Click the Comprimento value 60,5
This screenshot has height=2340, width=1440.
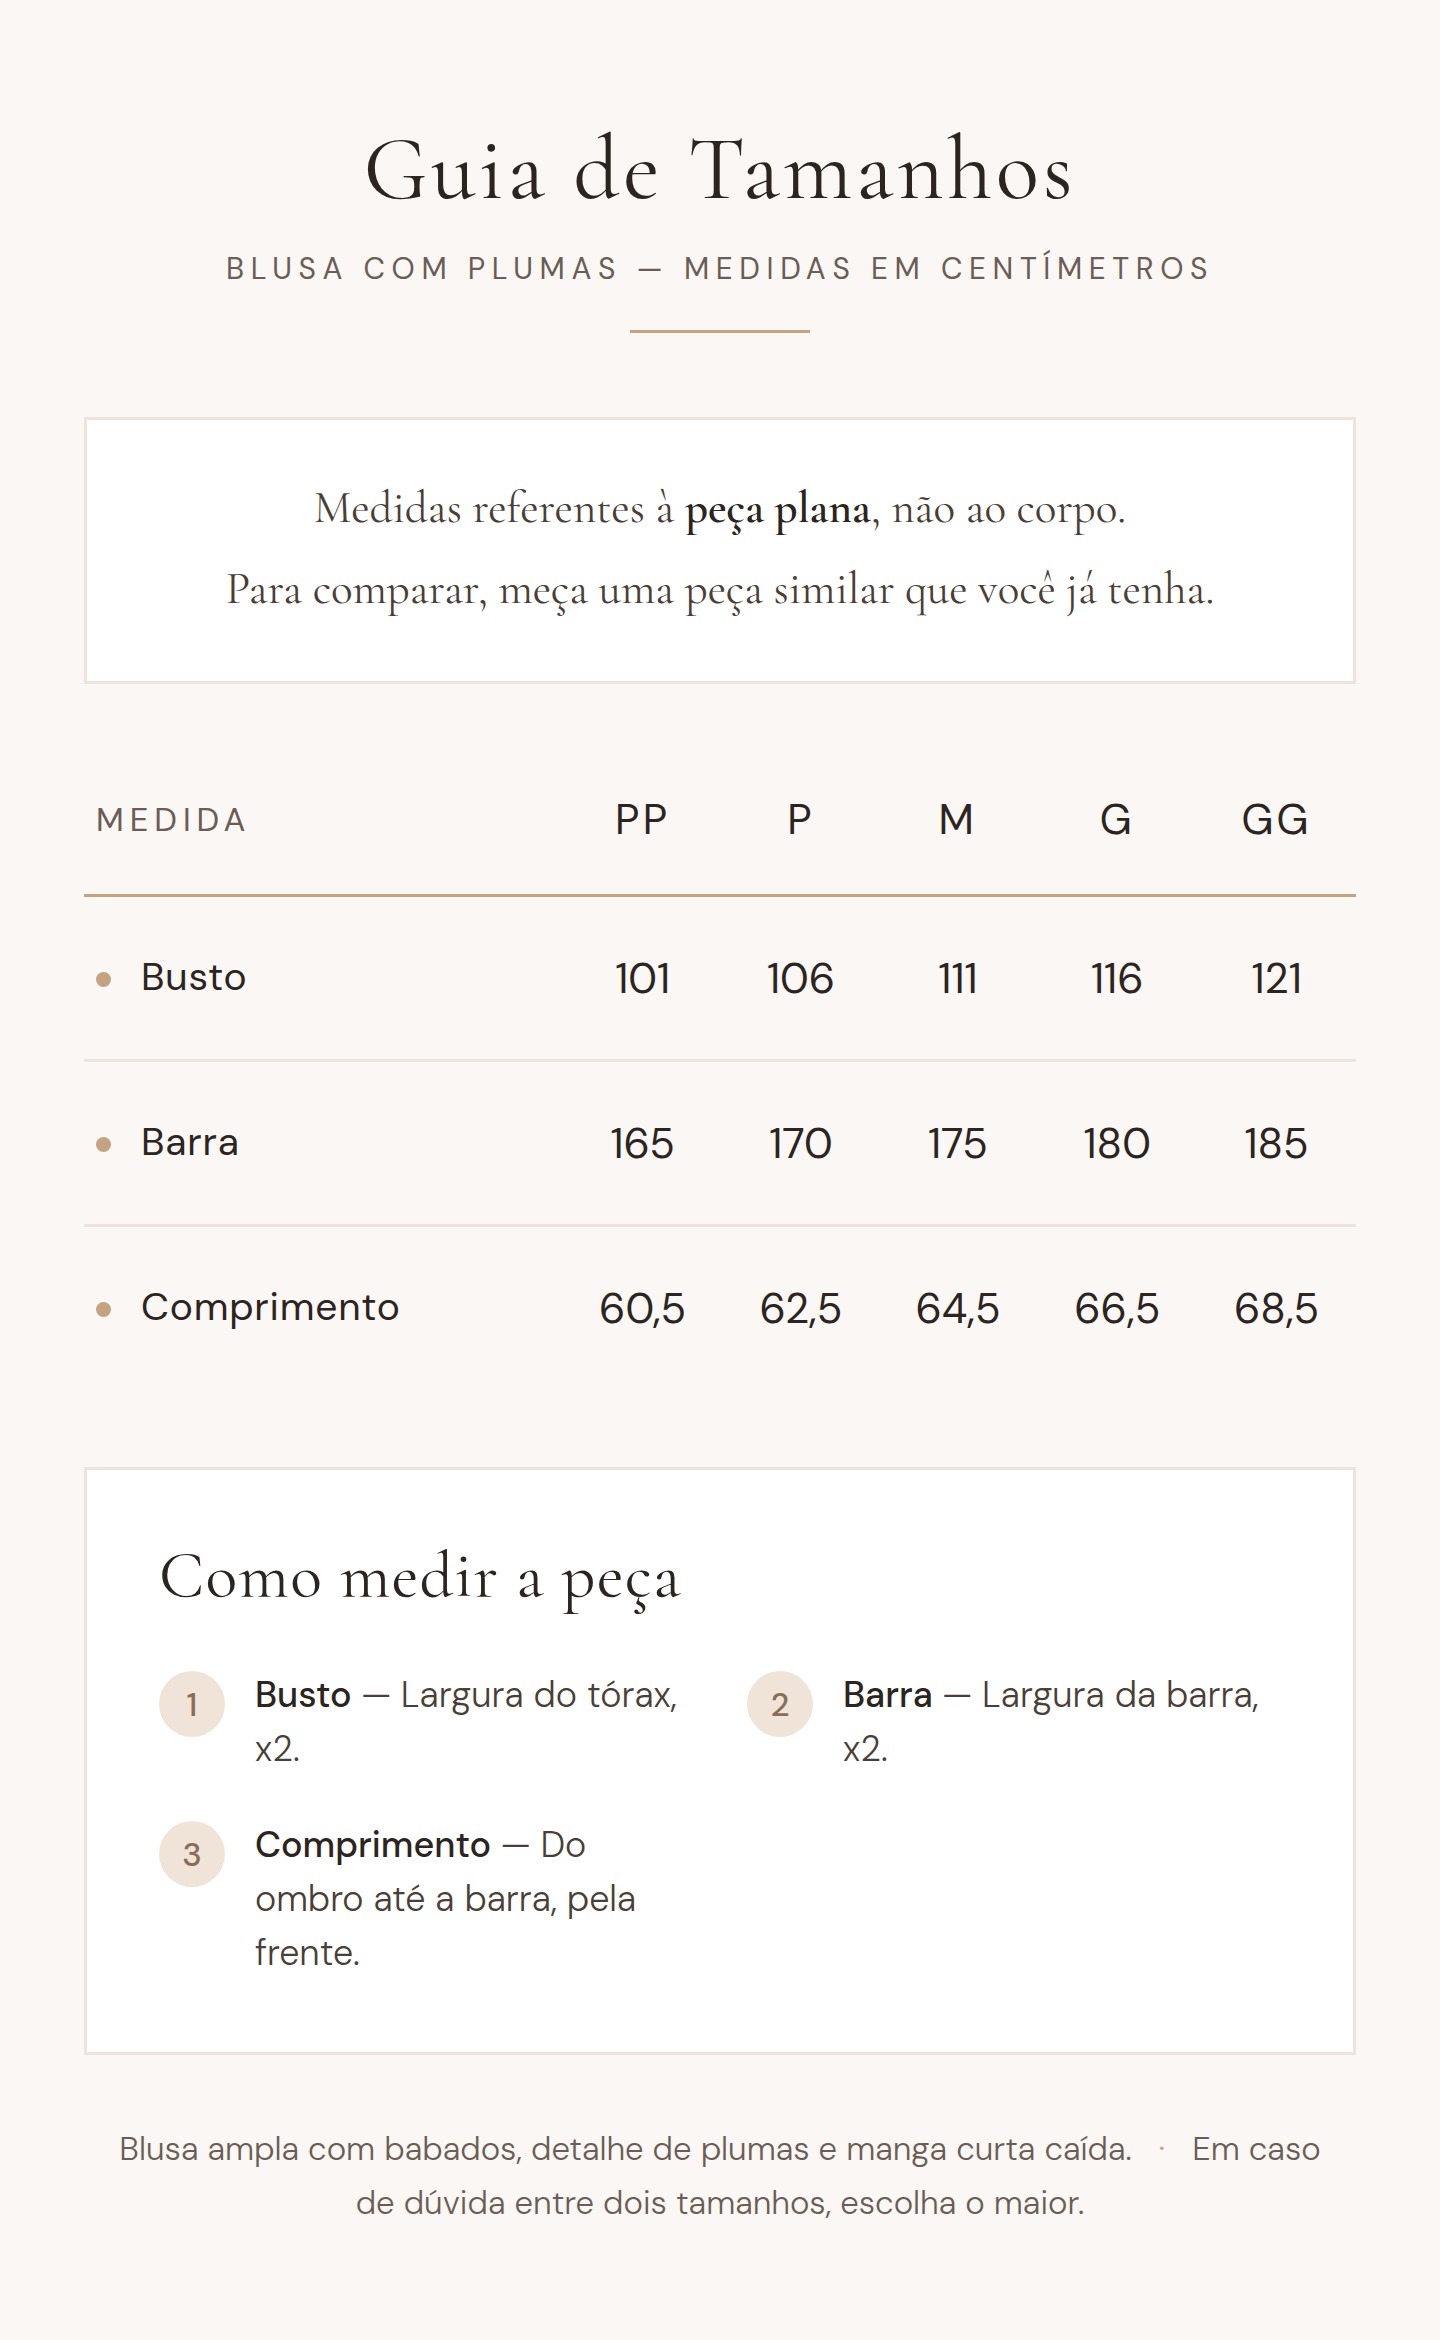point(642,1308)
